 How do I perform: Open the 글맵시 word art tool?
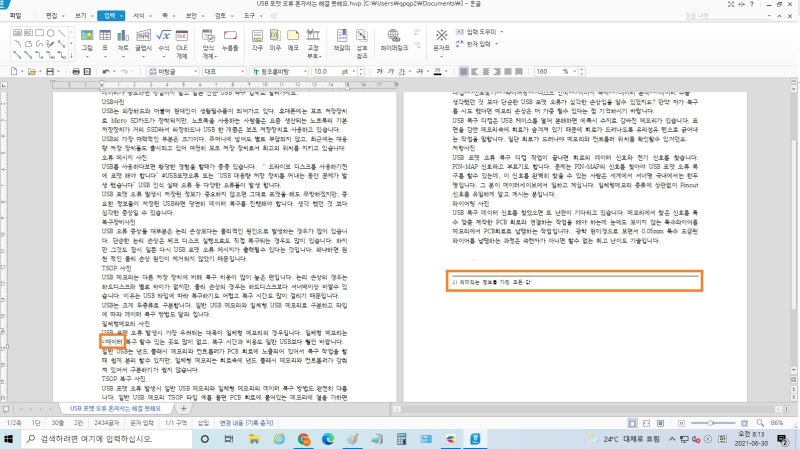point(143,40)
